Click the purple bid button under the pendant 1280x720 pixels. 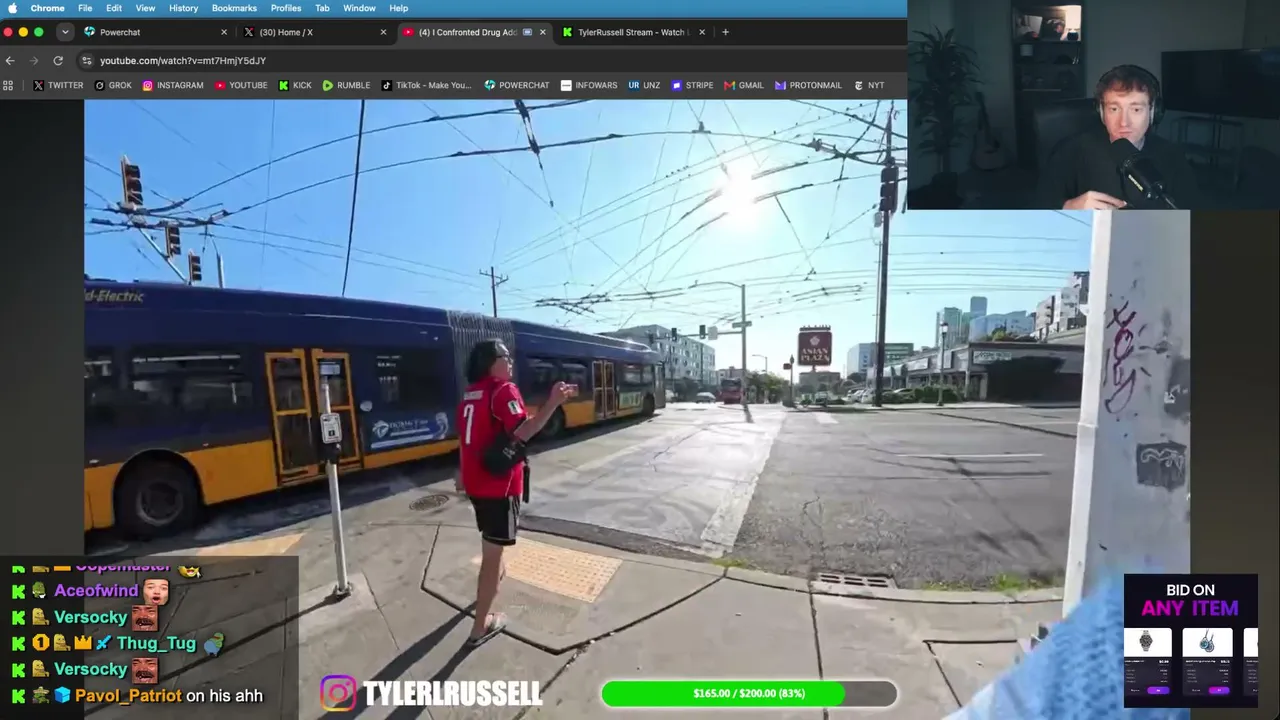tap(1218, 690)
